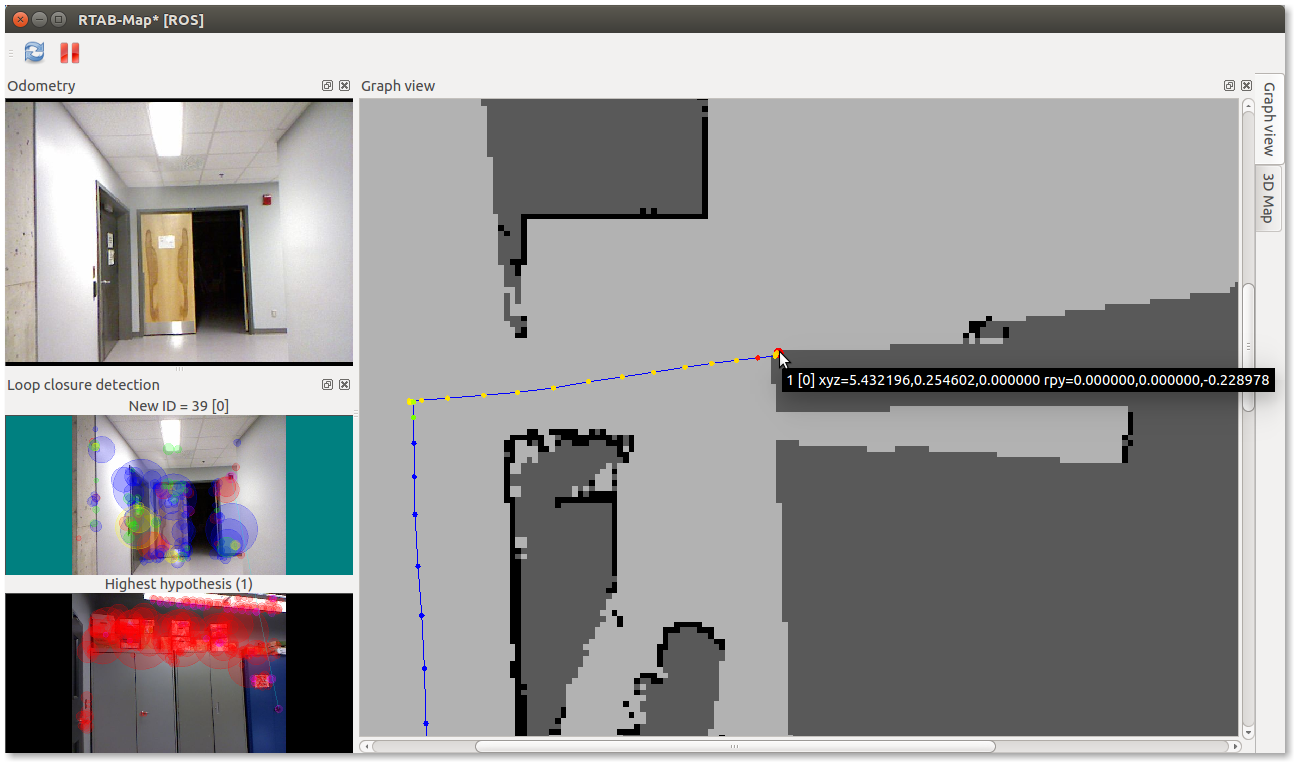Pause mapping with the red pause icon
Screen dimensions: 1294x762
[69, 53]
